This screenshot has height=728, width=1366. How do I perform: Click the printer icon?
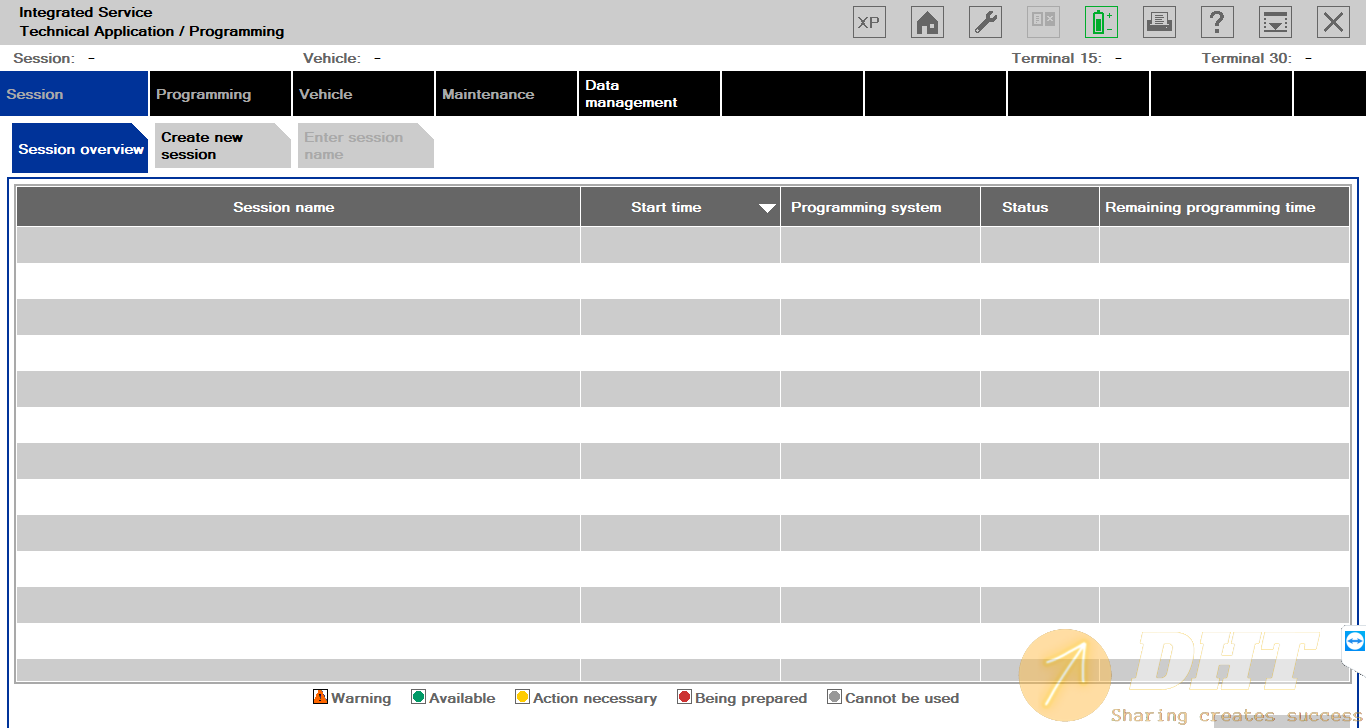click(x=1159, y=22)
